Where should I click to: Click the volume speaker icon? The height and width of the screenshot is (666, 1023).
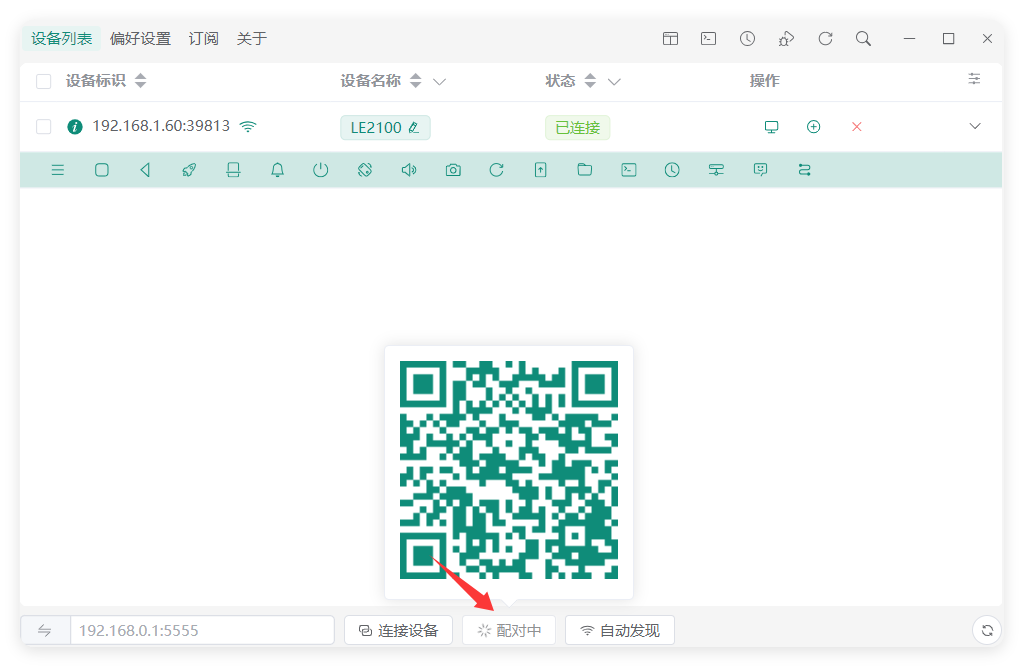[409, 170]
